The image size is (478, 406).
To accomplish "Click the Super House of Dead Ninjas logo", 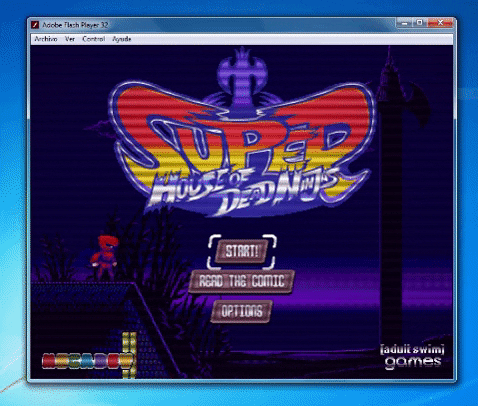I will [242, 133].
